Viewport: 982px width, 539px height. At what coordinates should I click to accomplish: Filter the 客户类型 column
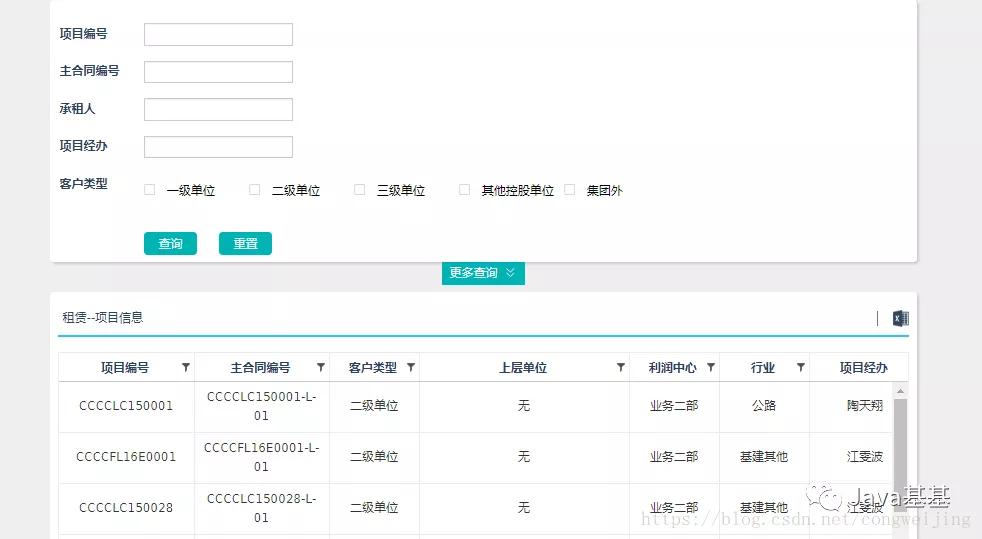coord(411,367)
